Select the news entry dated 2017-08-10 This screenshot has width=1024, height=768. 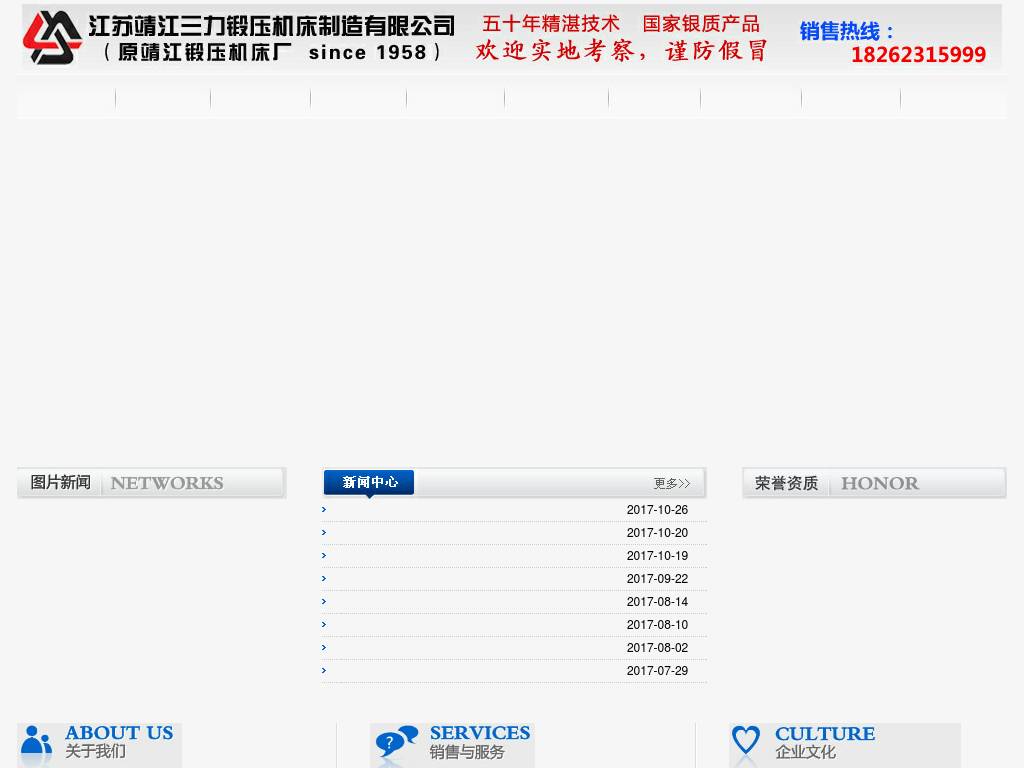[x=514, y=624]
